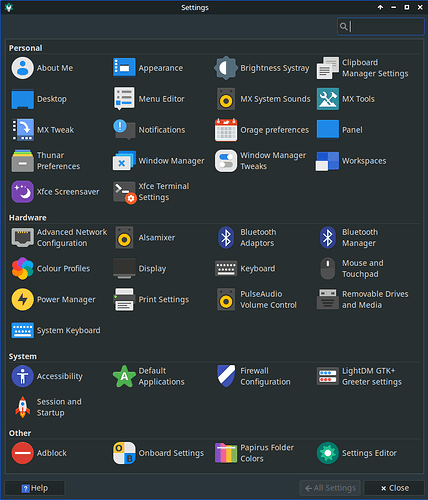Click the search magnifier icon
This screenshot has width=428, height=500.
tap(343, 26)
